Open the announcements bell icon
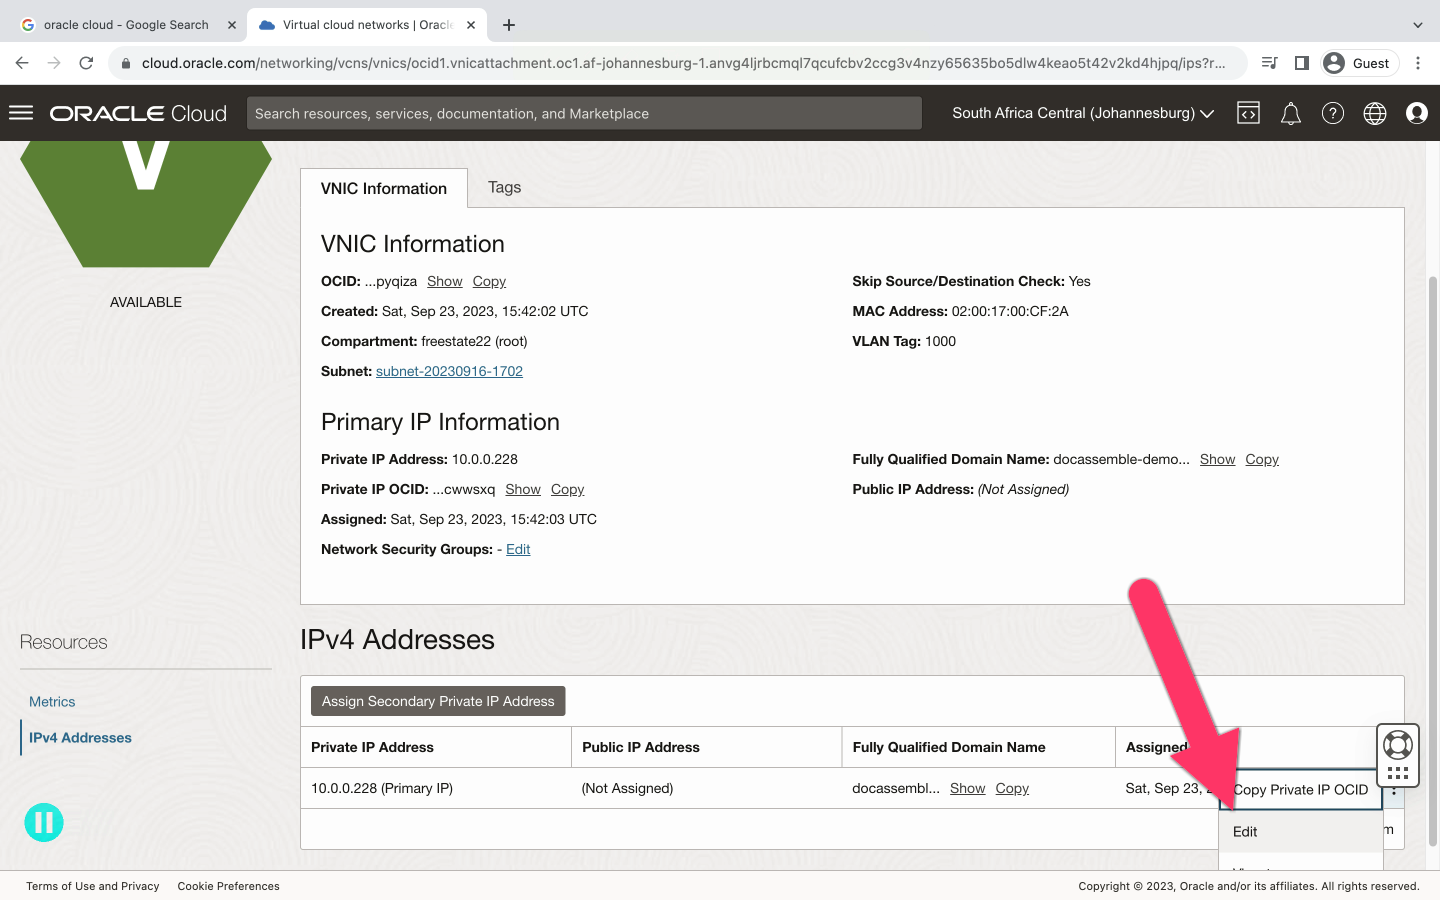This screenshot has height=900, width=1440. [x=1291, y=113]
